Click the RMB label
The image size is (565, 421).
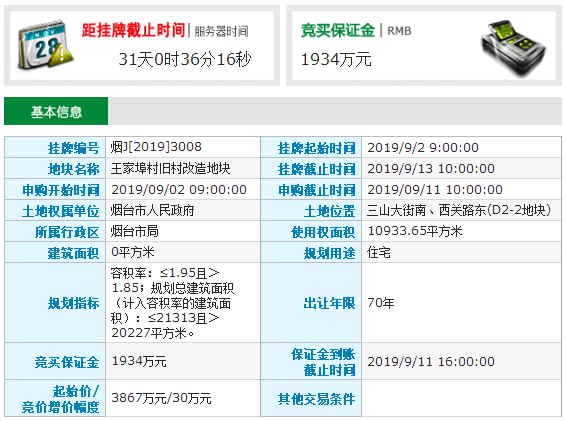(399, 31)
